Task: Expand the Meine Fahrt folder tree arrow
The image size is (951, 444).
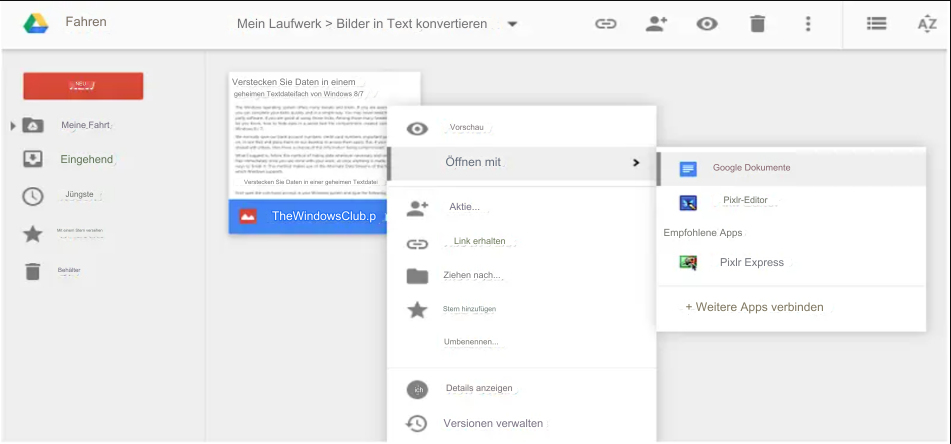Action: tap(13, 126)
